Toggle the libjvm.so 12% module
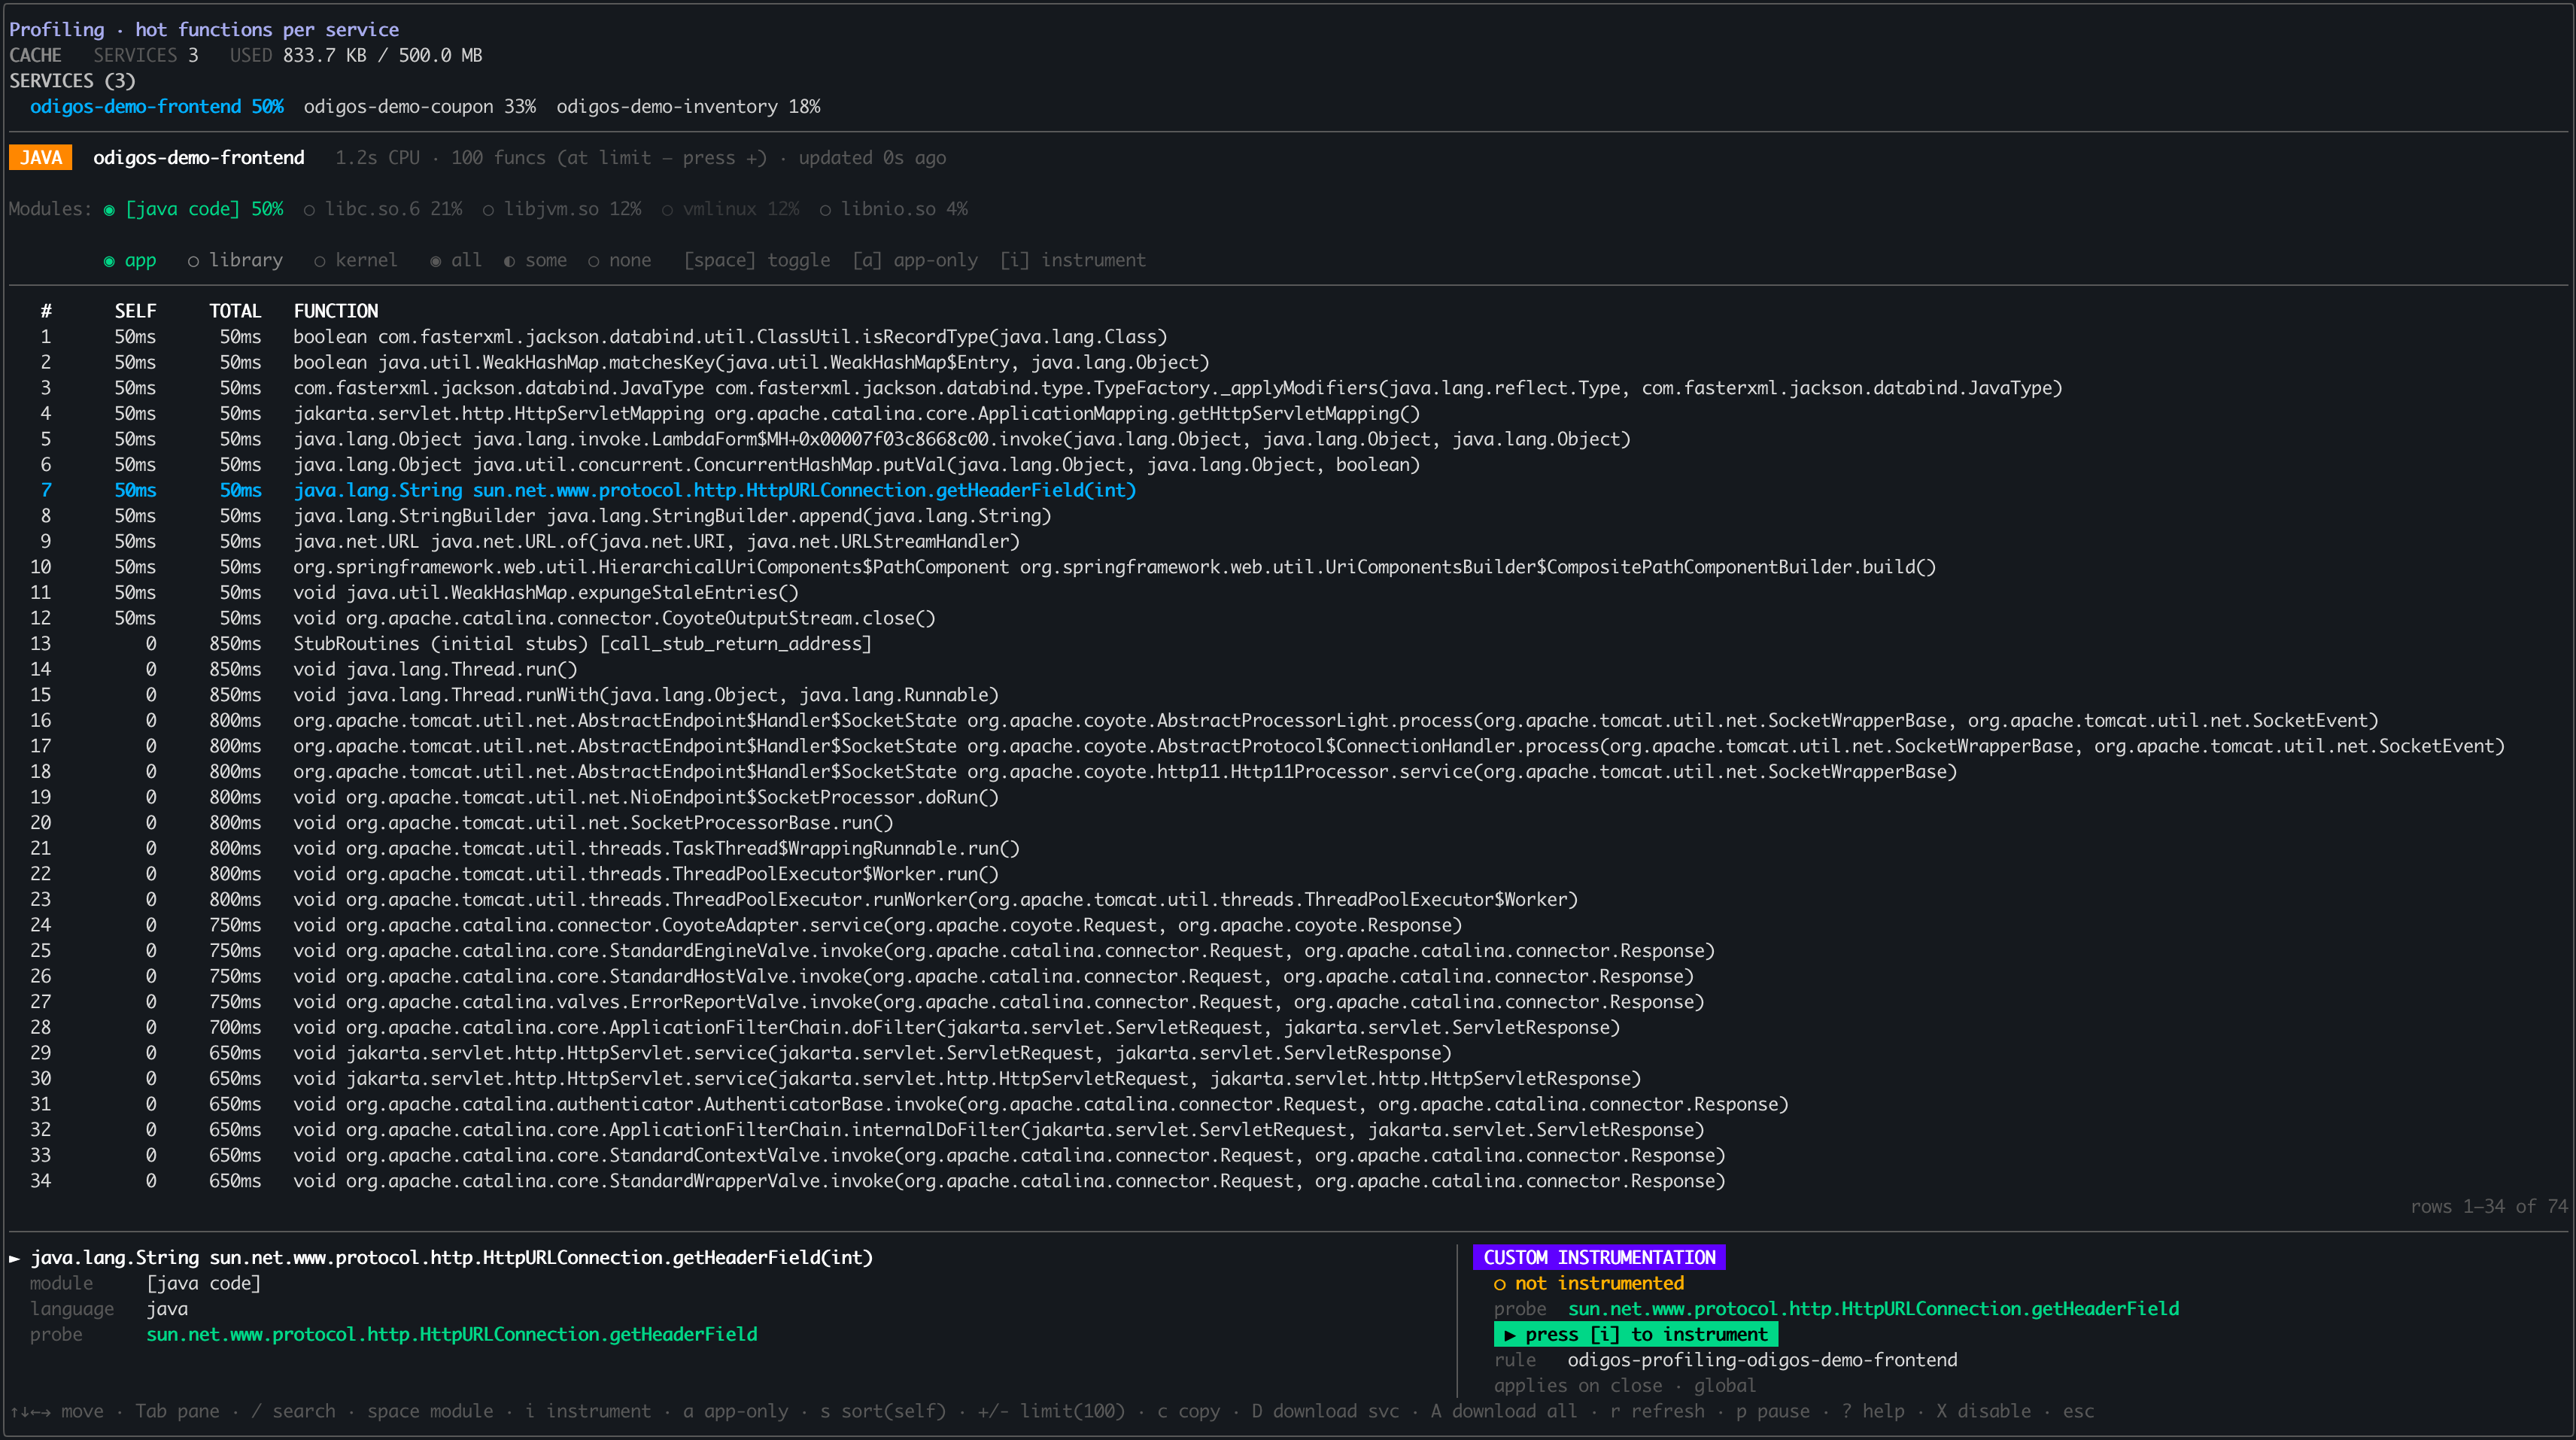This screenshot has width=2576, height=1440. pos(562,209)
